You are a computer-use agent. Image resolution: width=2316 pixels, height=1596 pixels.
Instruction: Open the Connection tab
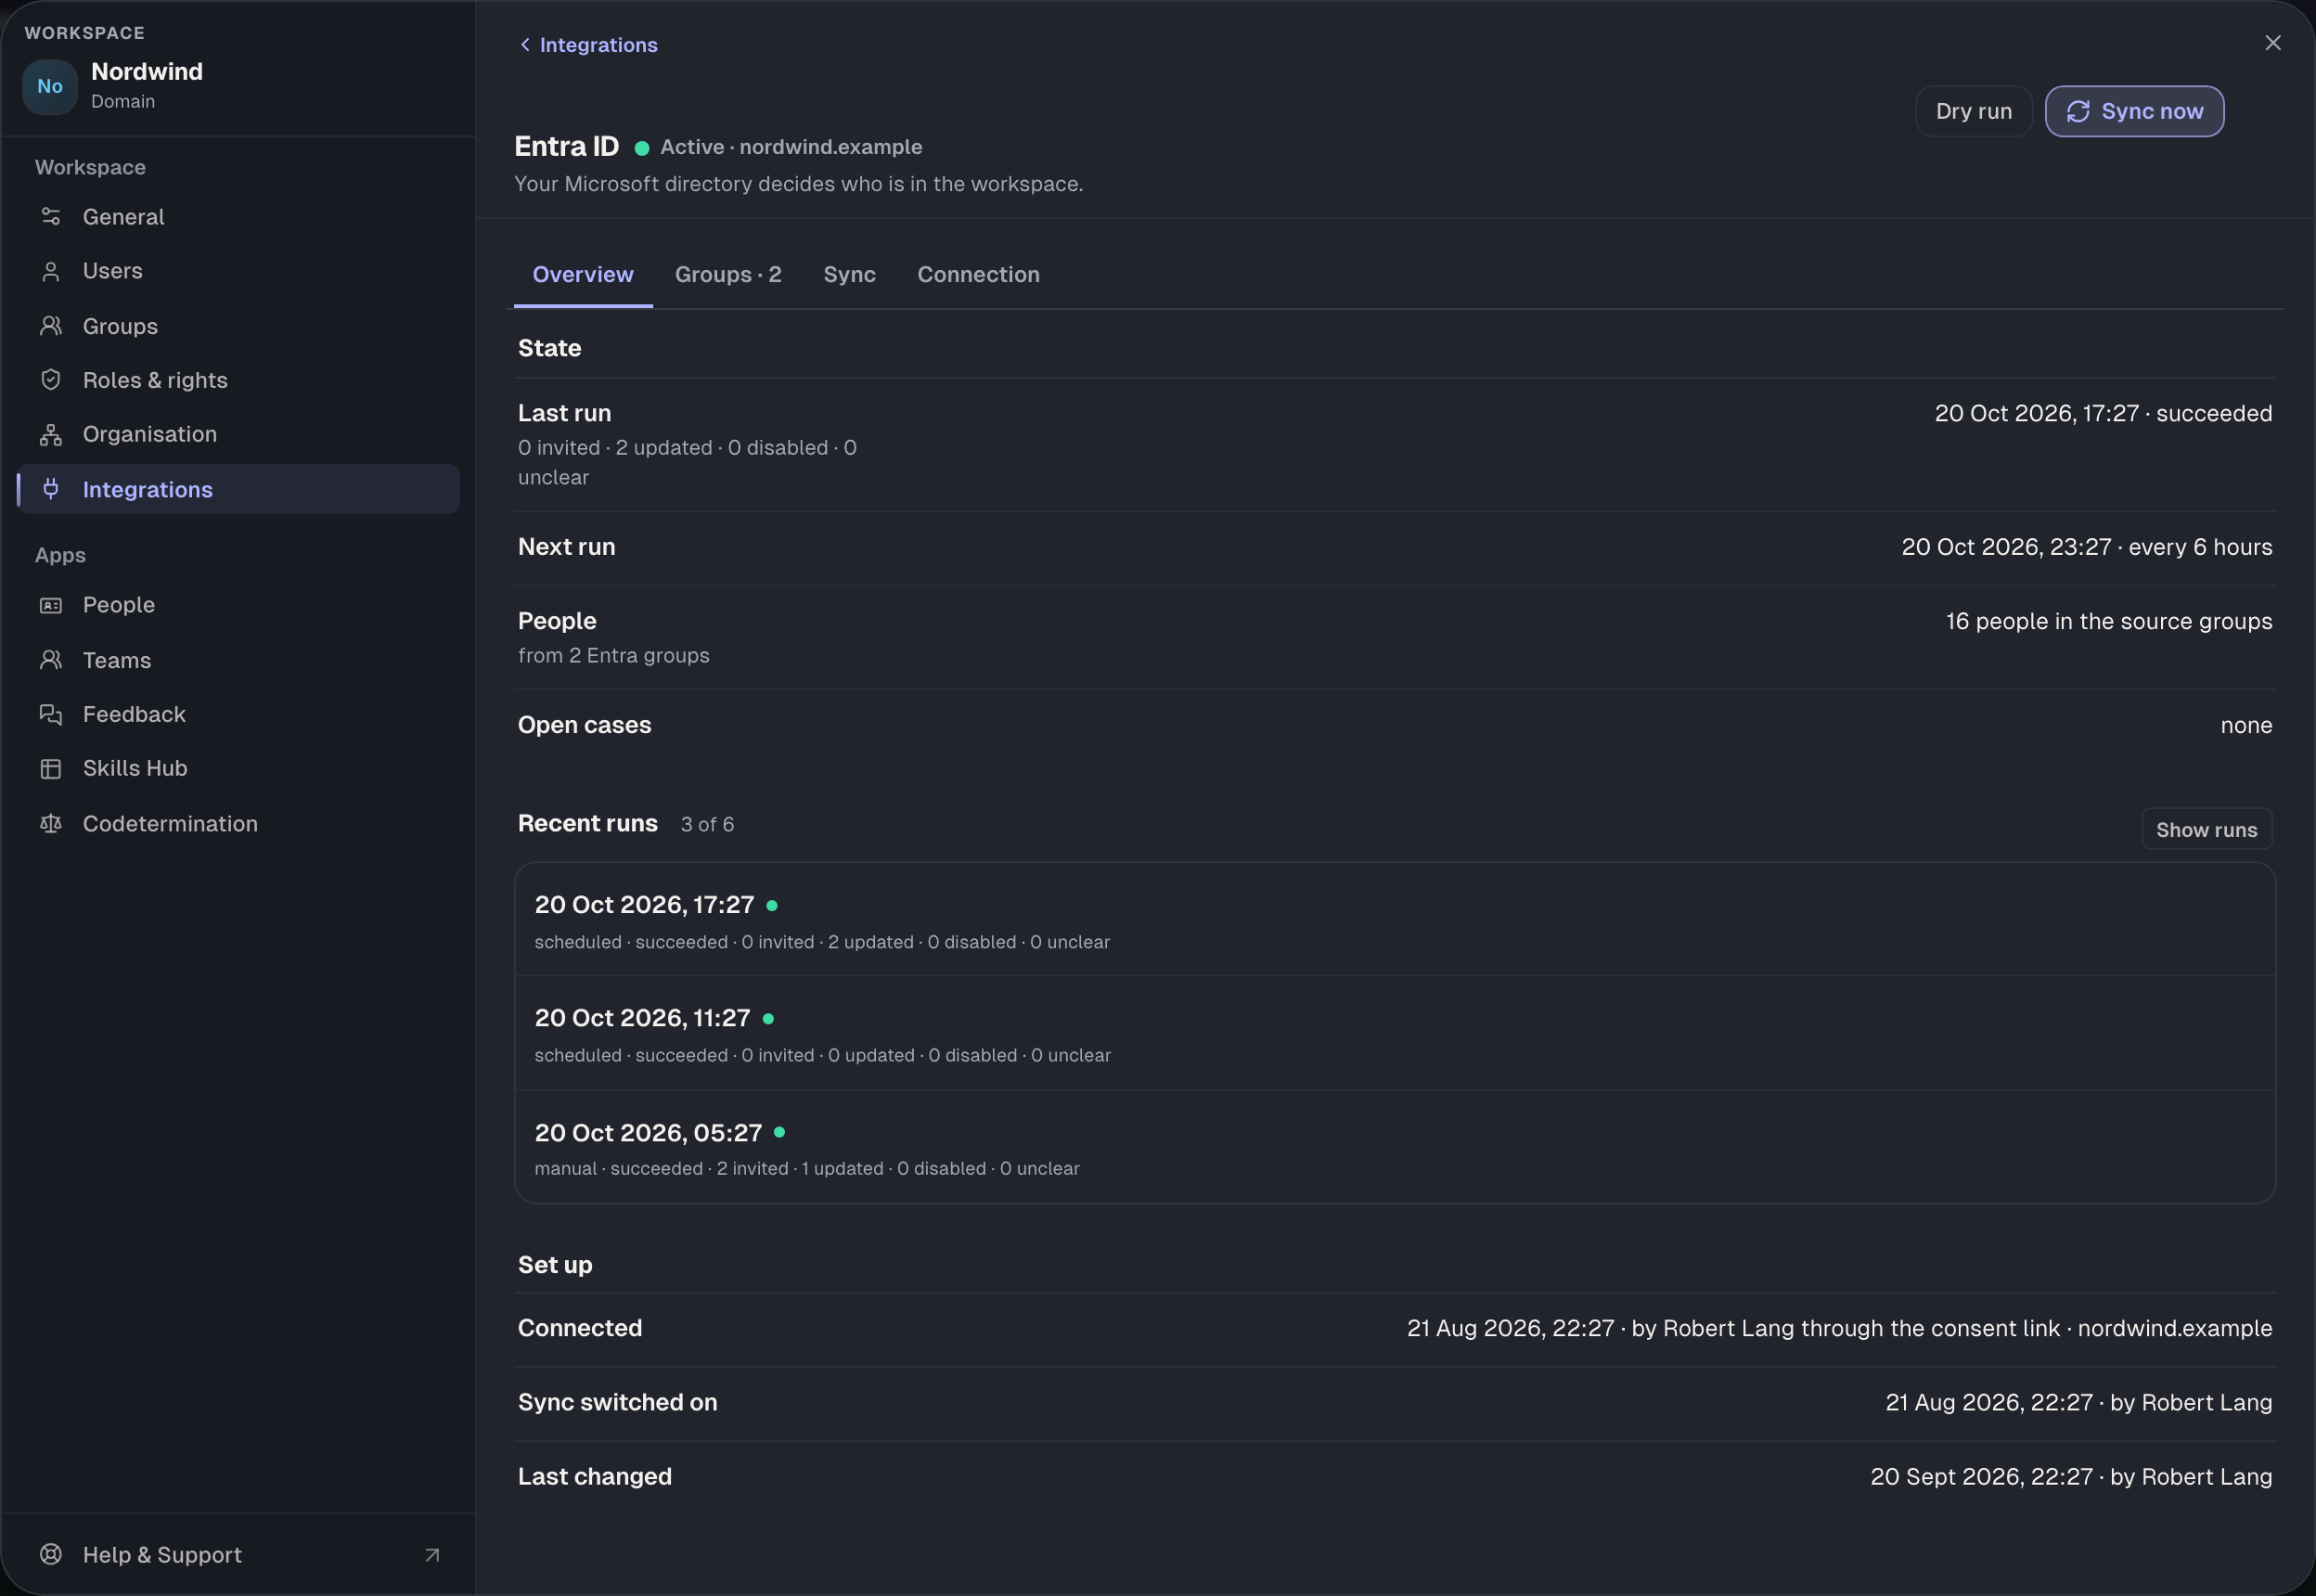click(x=978, y=274)
